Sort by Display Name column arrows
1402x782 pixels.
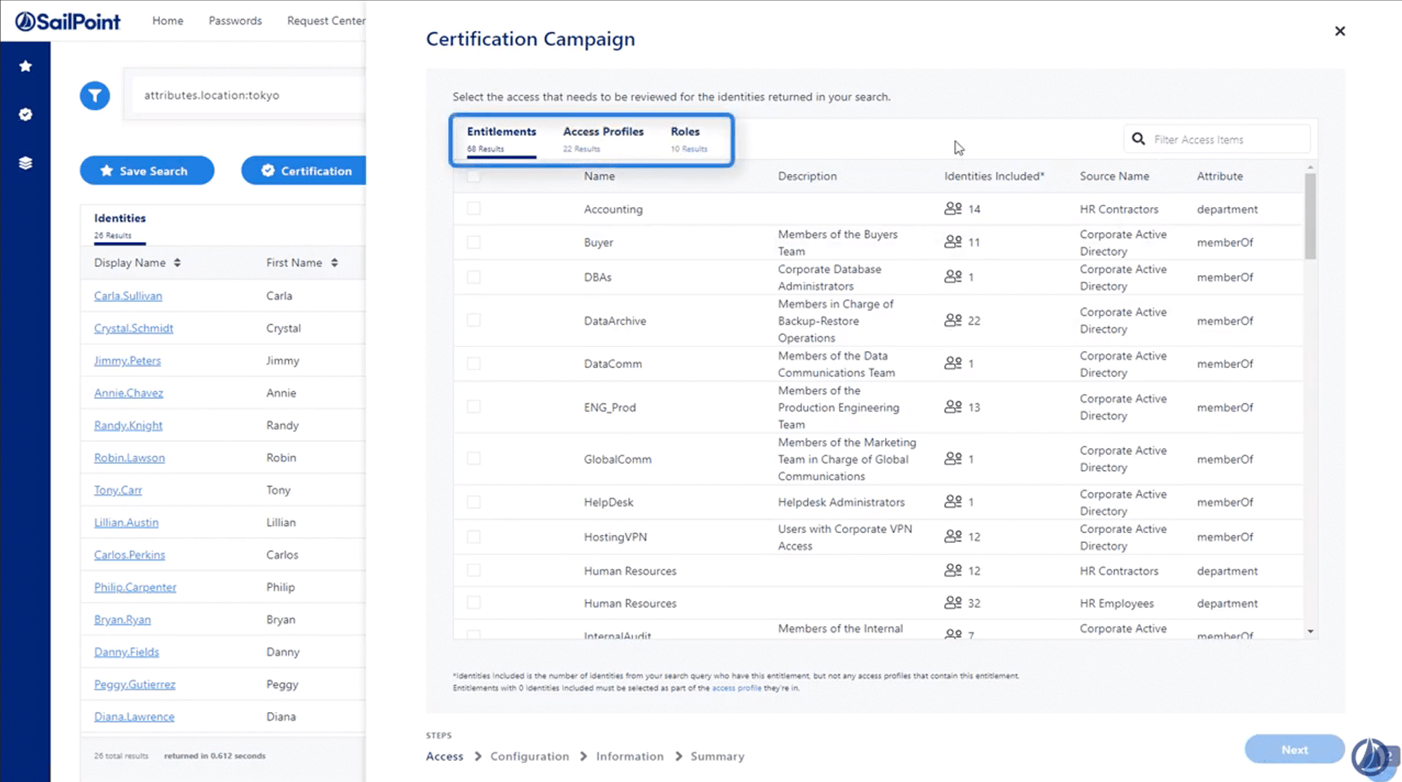pyautogui.click(x=177, y=263)
